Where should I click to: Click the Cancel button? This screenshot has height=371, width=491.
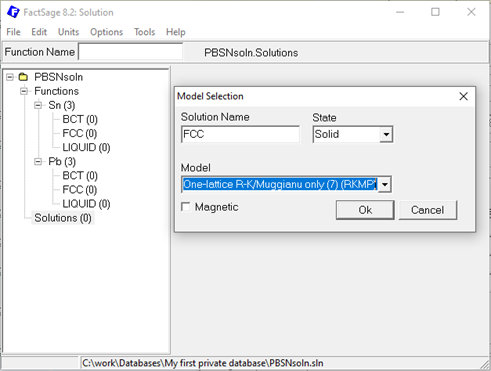427,210
